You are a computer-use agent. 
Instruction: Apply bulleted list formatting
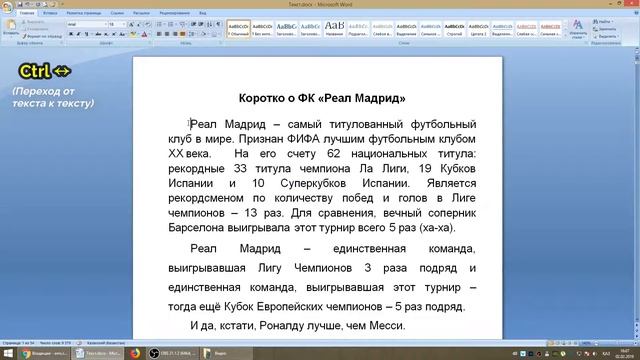(160, 24)
